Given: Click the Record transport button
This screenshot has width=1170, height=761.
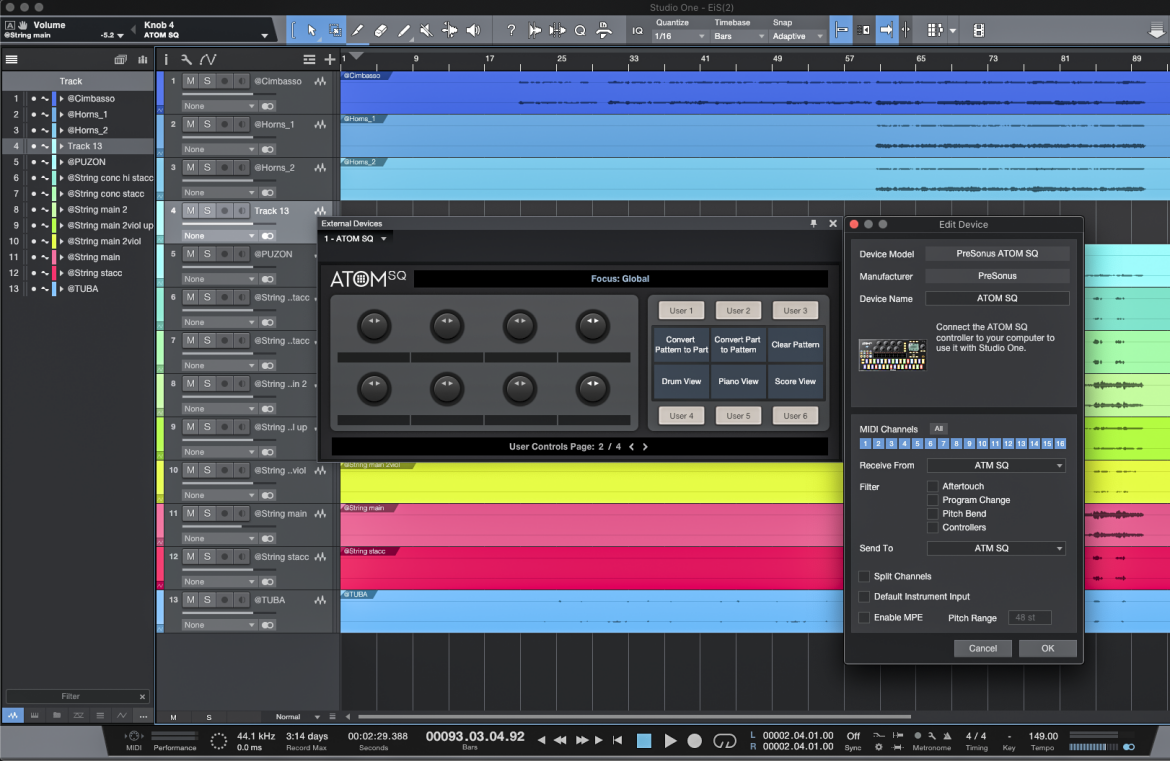Looking at the screenshot, I should coord(695,741).
